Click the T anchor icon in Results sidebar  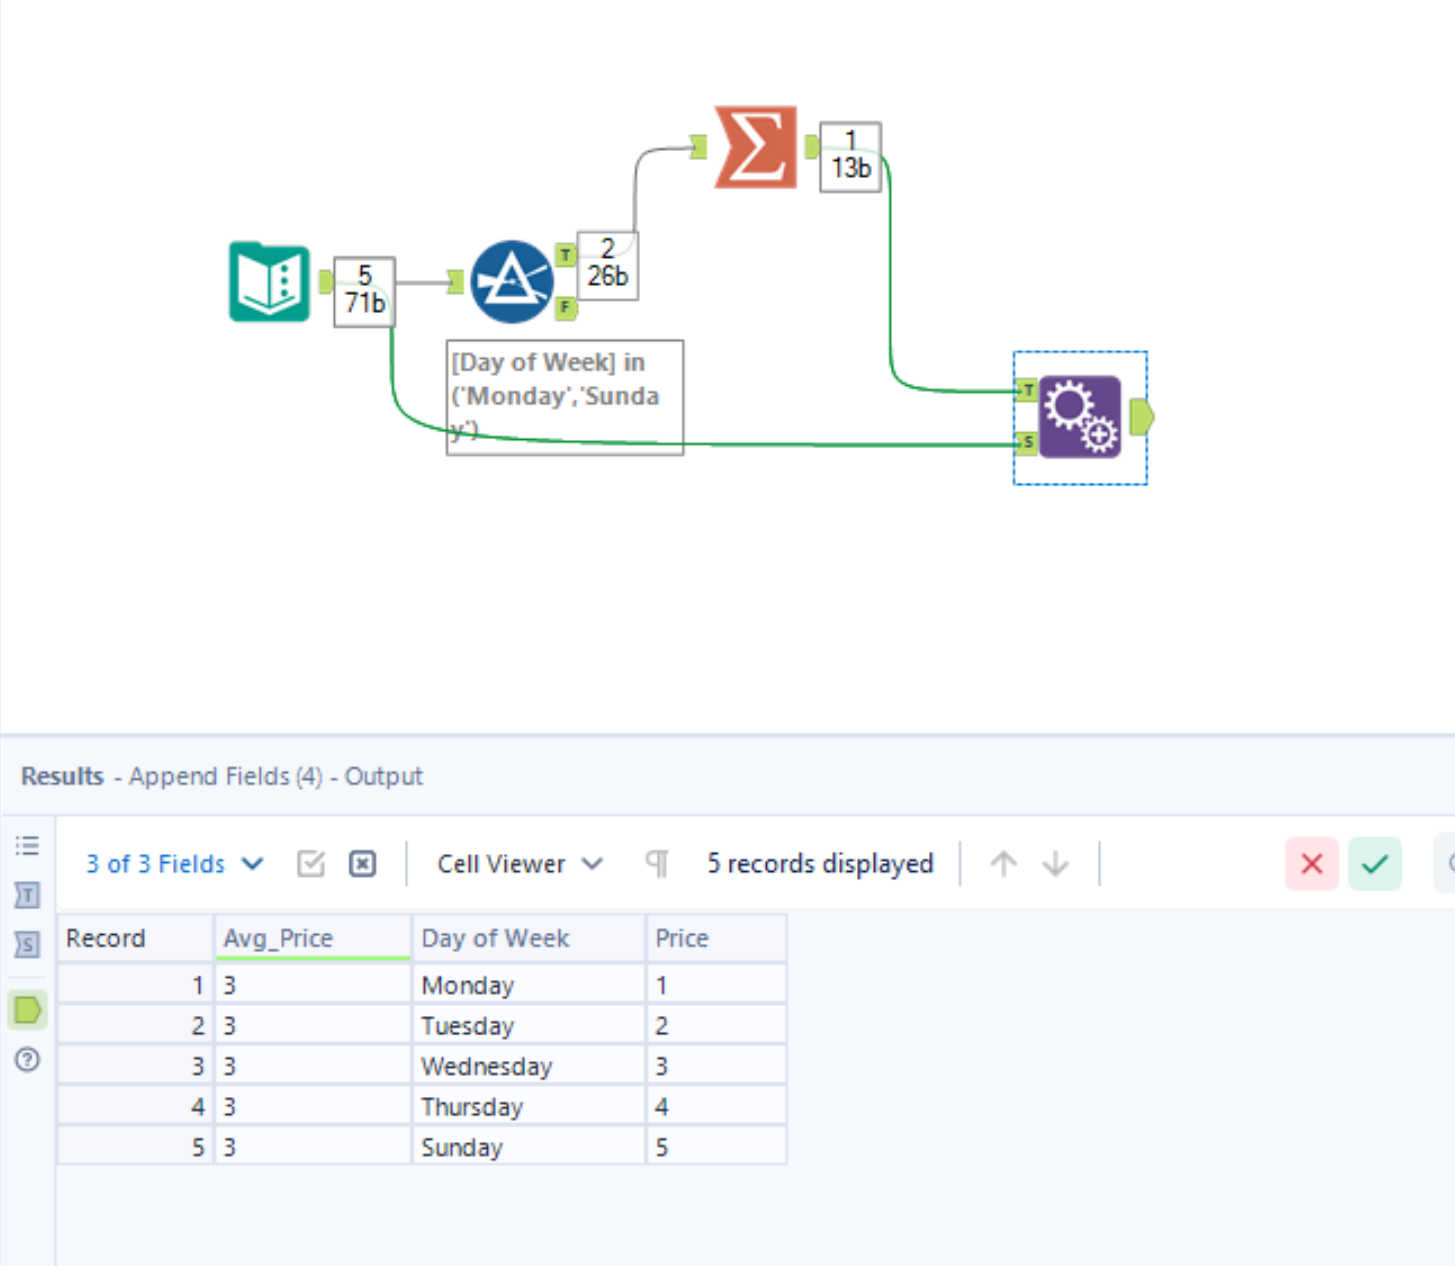[x=26, y=896]
